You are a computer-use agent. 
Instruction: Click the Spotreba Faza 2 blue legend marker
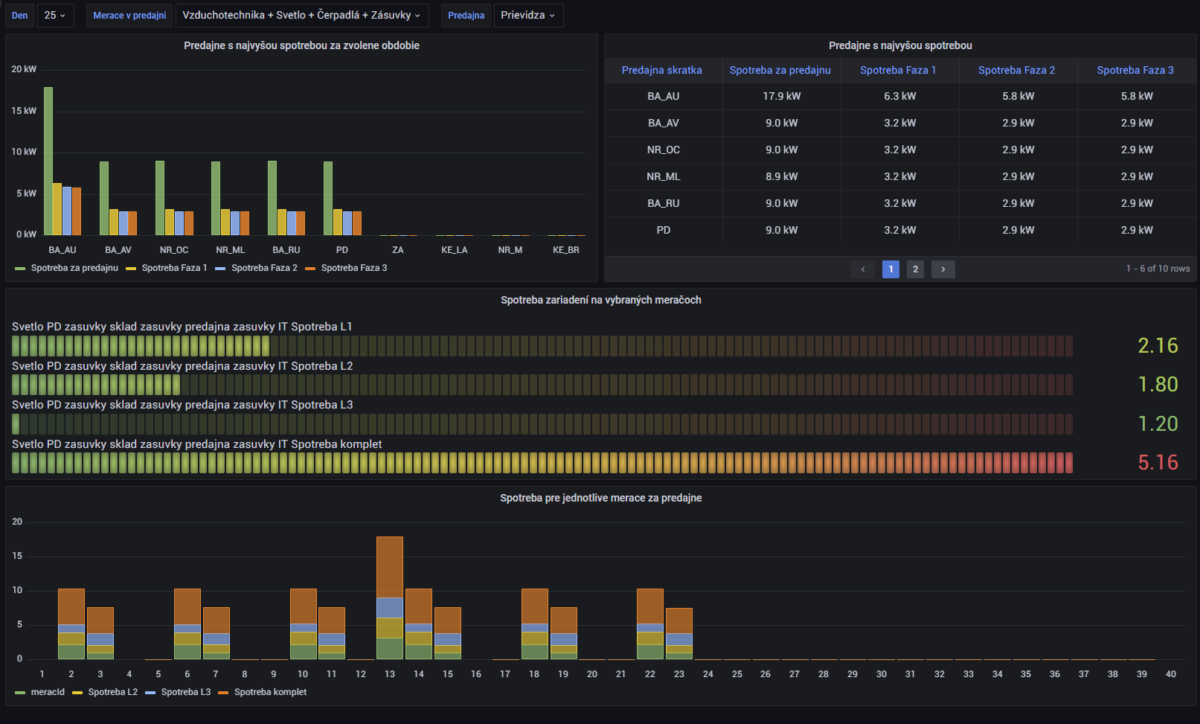221,268
